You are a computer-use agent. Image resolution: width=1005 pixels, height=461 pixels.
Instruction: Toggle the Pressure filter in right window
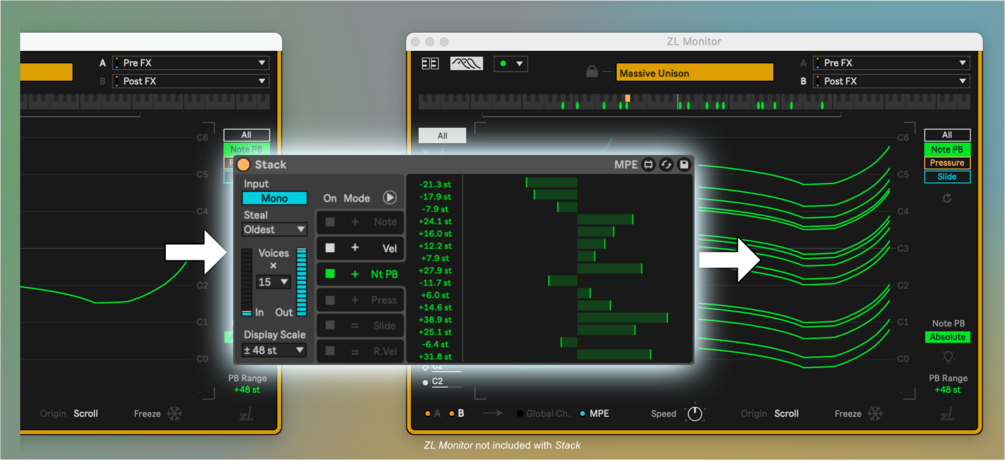(x=947, y=163)
